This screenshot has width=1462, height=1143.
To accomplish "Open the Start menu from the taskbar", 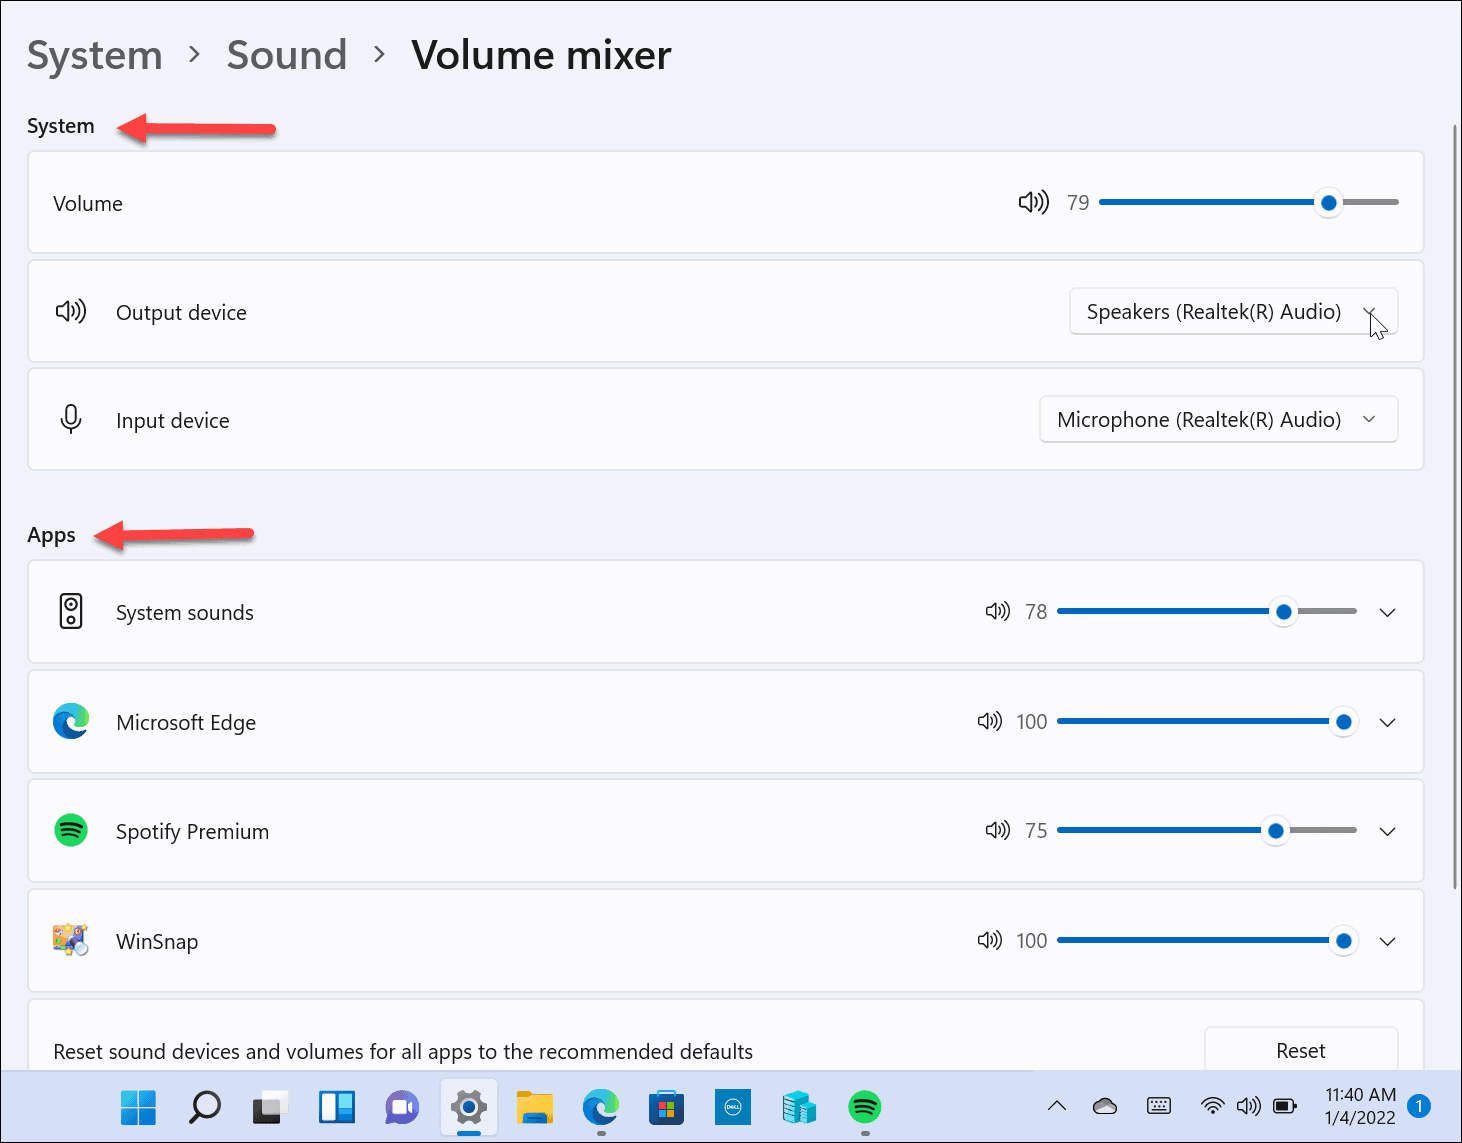I will [x=138, y=1107].
